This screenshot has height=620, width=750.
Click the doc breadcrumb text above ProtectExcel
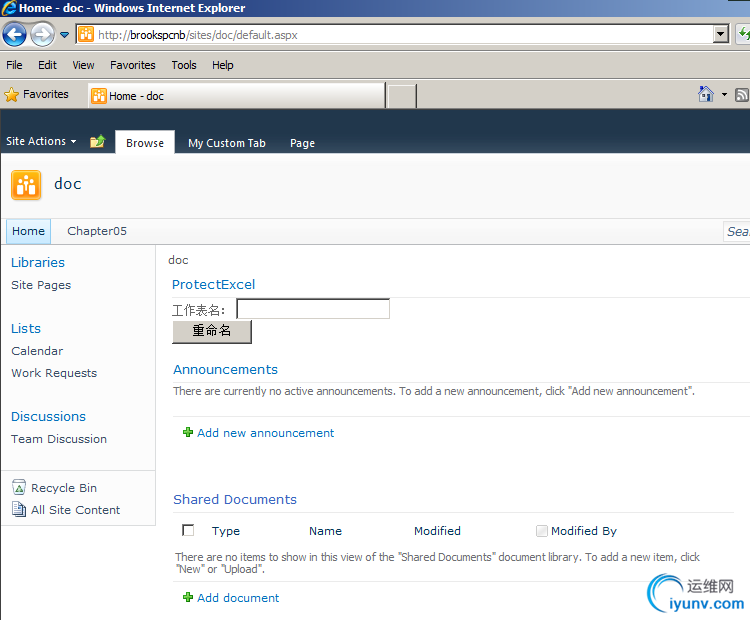178,260
